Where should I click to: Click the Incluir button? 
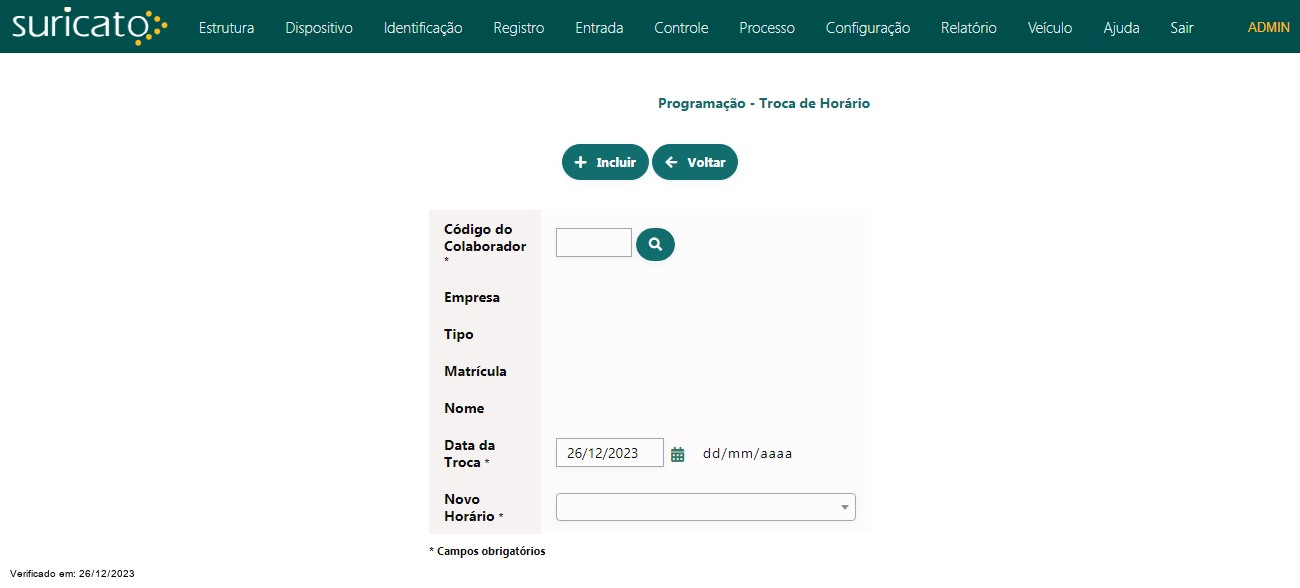[605, 162]
